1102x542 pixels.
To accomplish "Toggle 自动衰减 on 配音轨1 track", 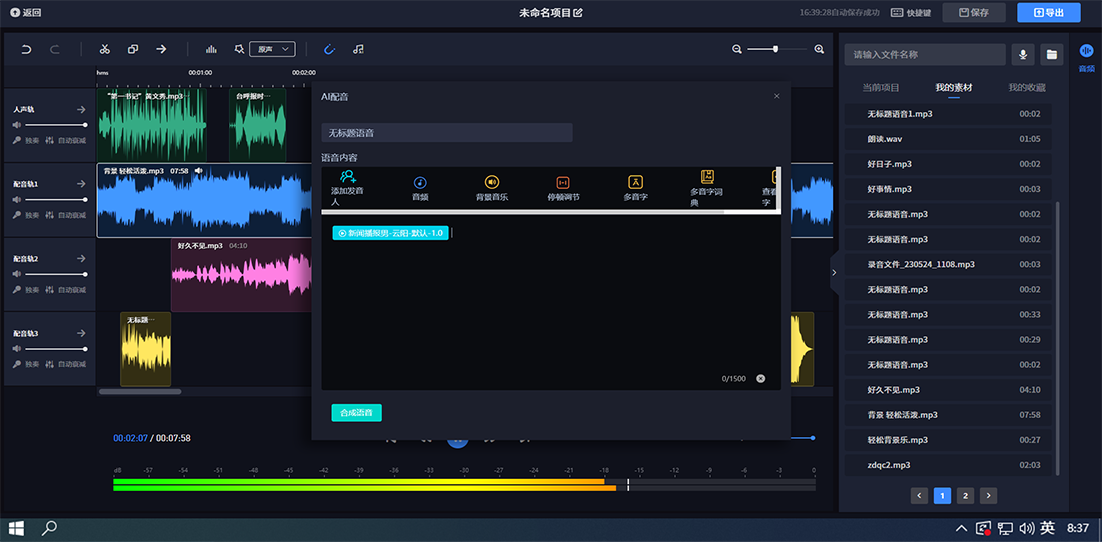I will tap(66, 215).
